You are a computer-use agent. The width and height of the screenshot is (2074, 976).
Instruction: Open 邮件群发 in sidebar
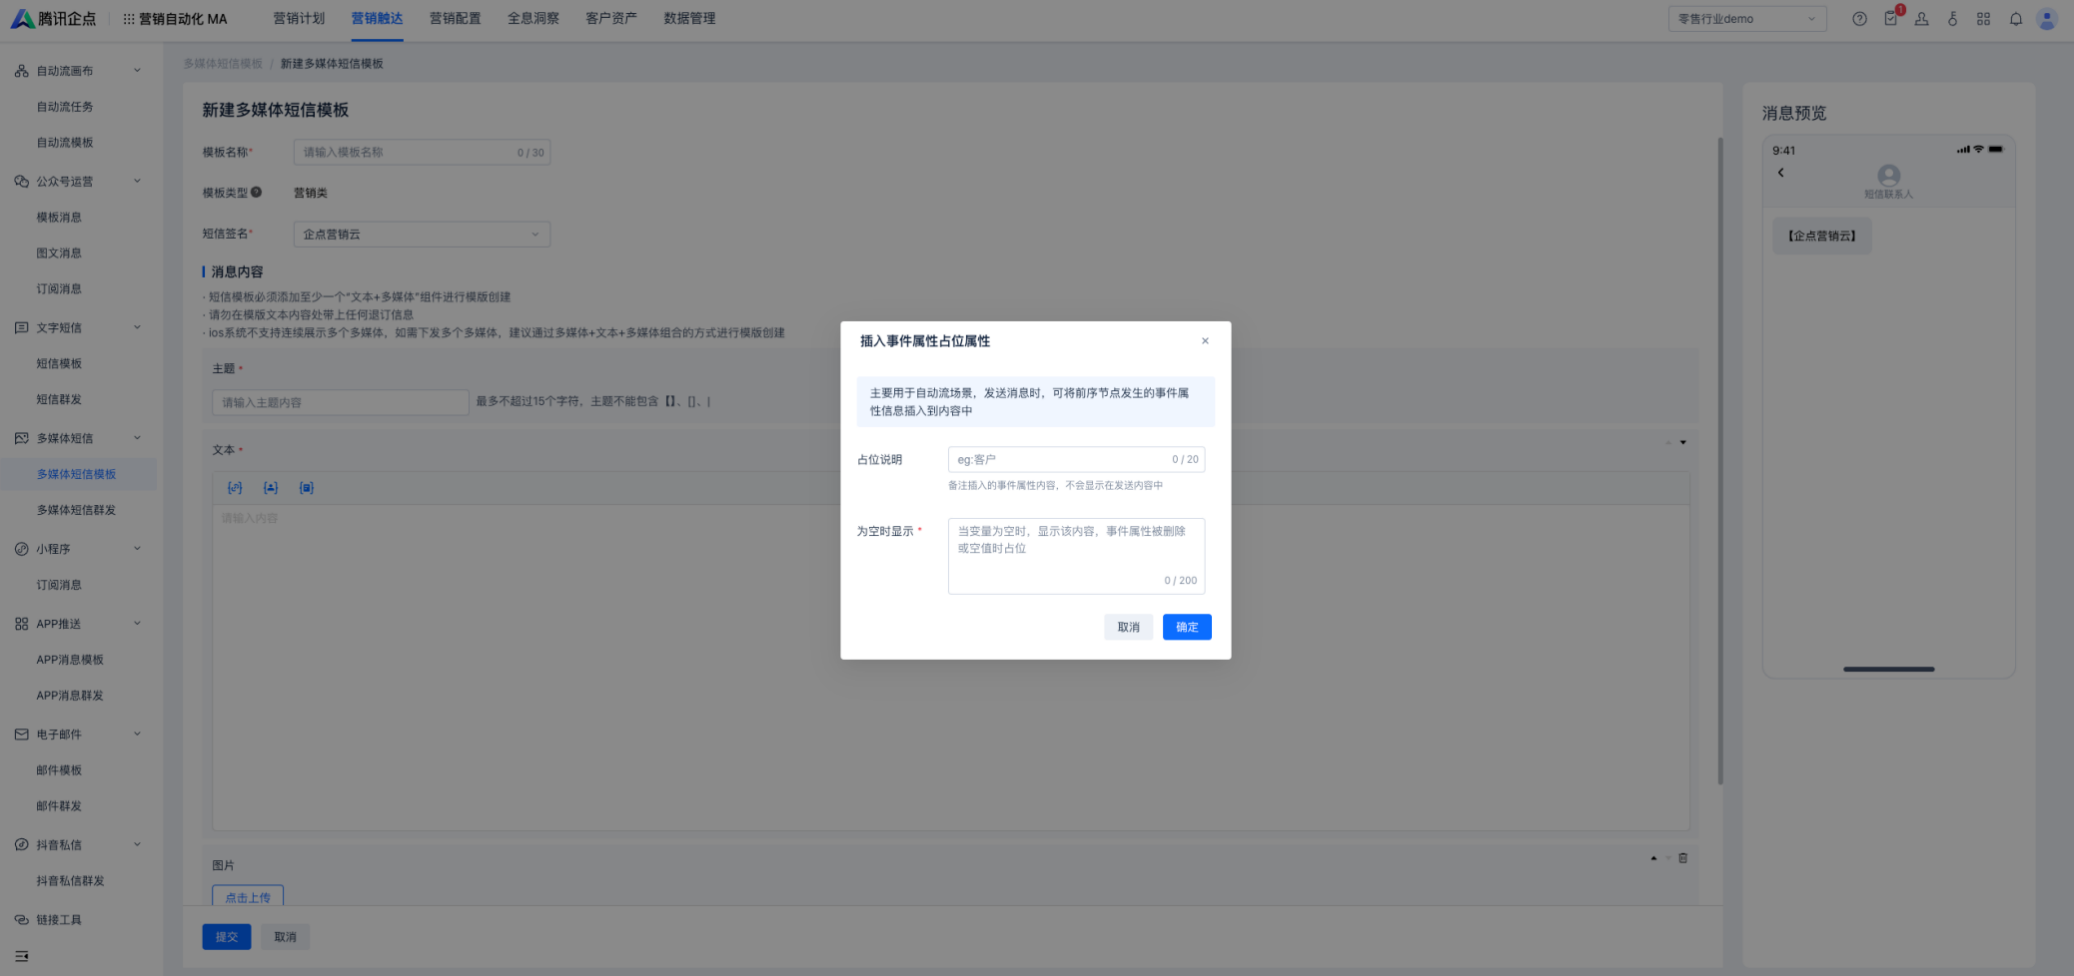59,806
